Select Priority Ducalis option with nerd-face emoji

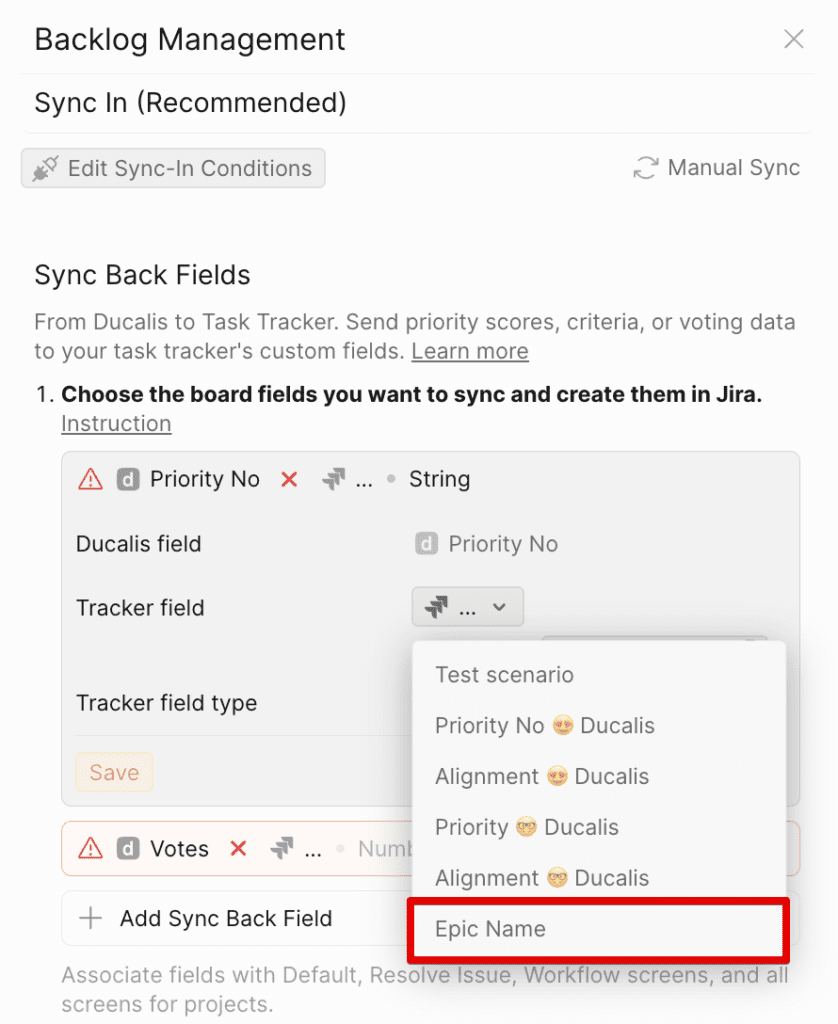click(x=526, y=827)
